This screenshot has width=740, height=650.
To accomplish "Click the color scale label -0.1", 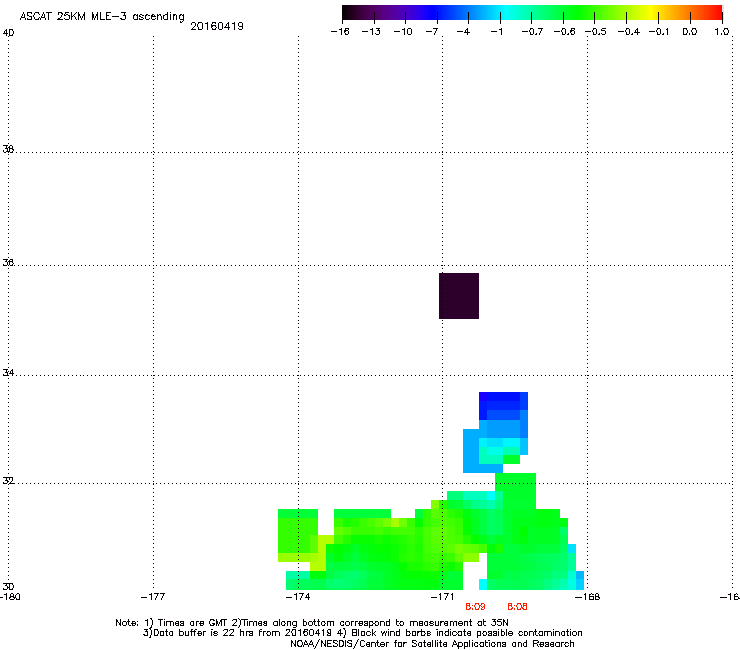I will click(x=659, y=32).
